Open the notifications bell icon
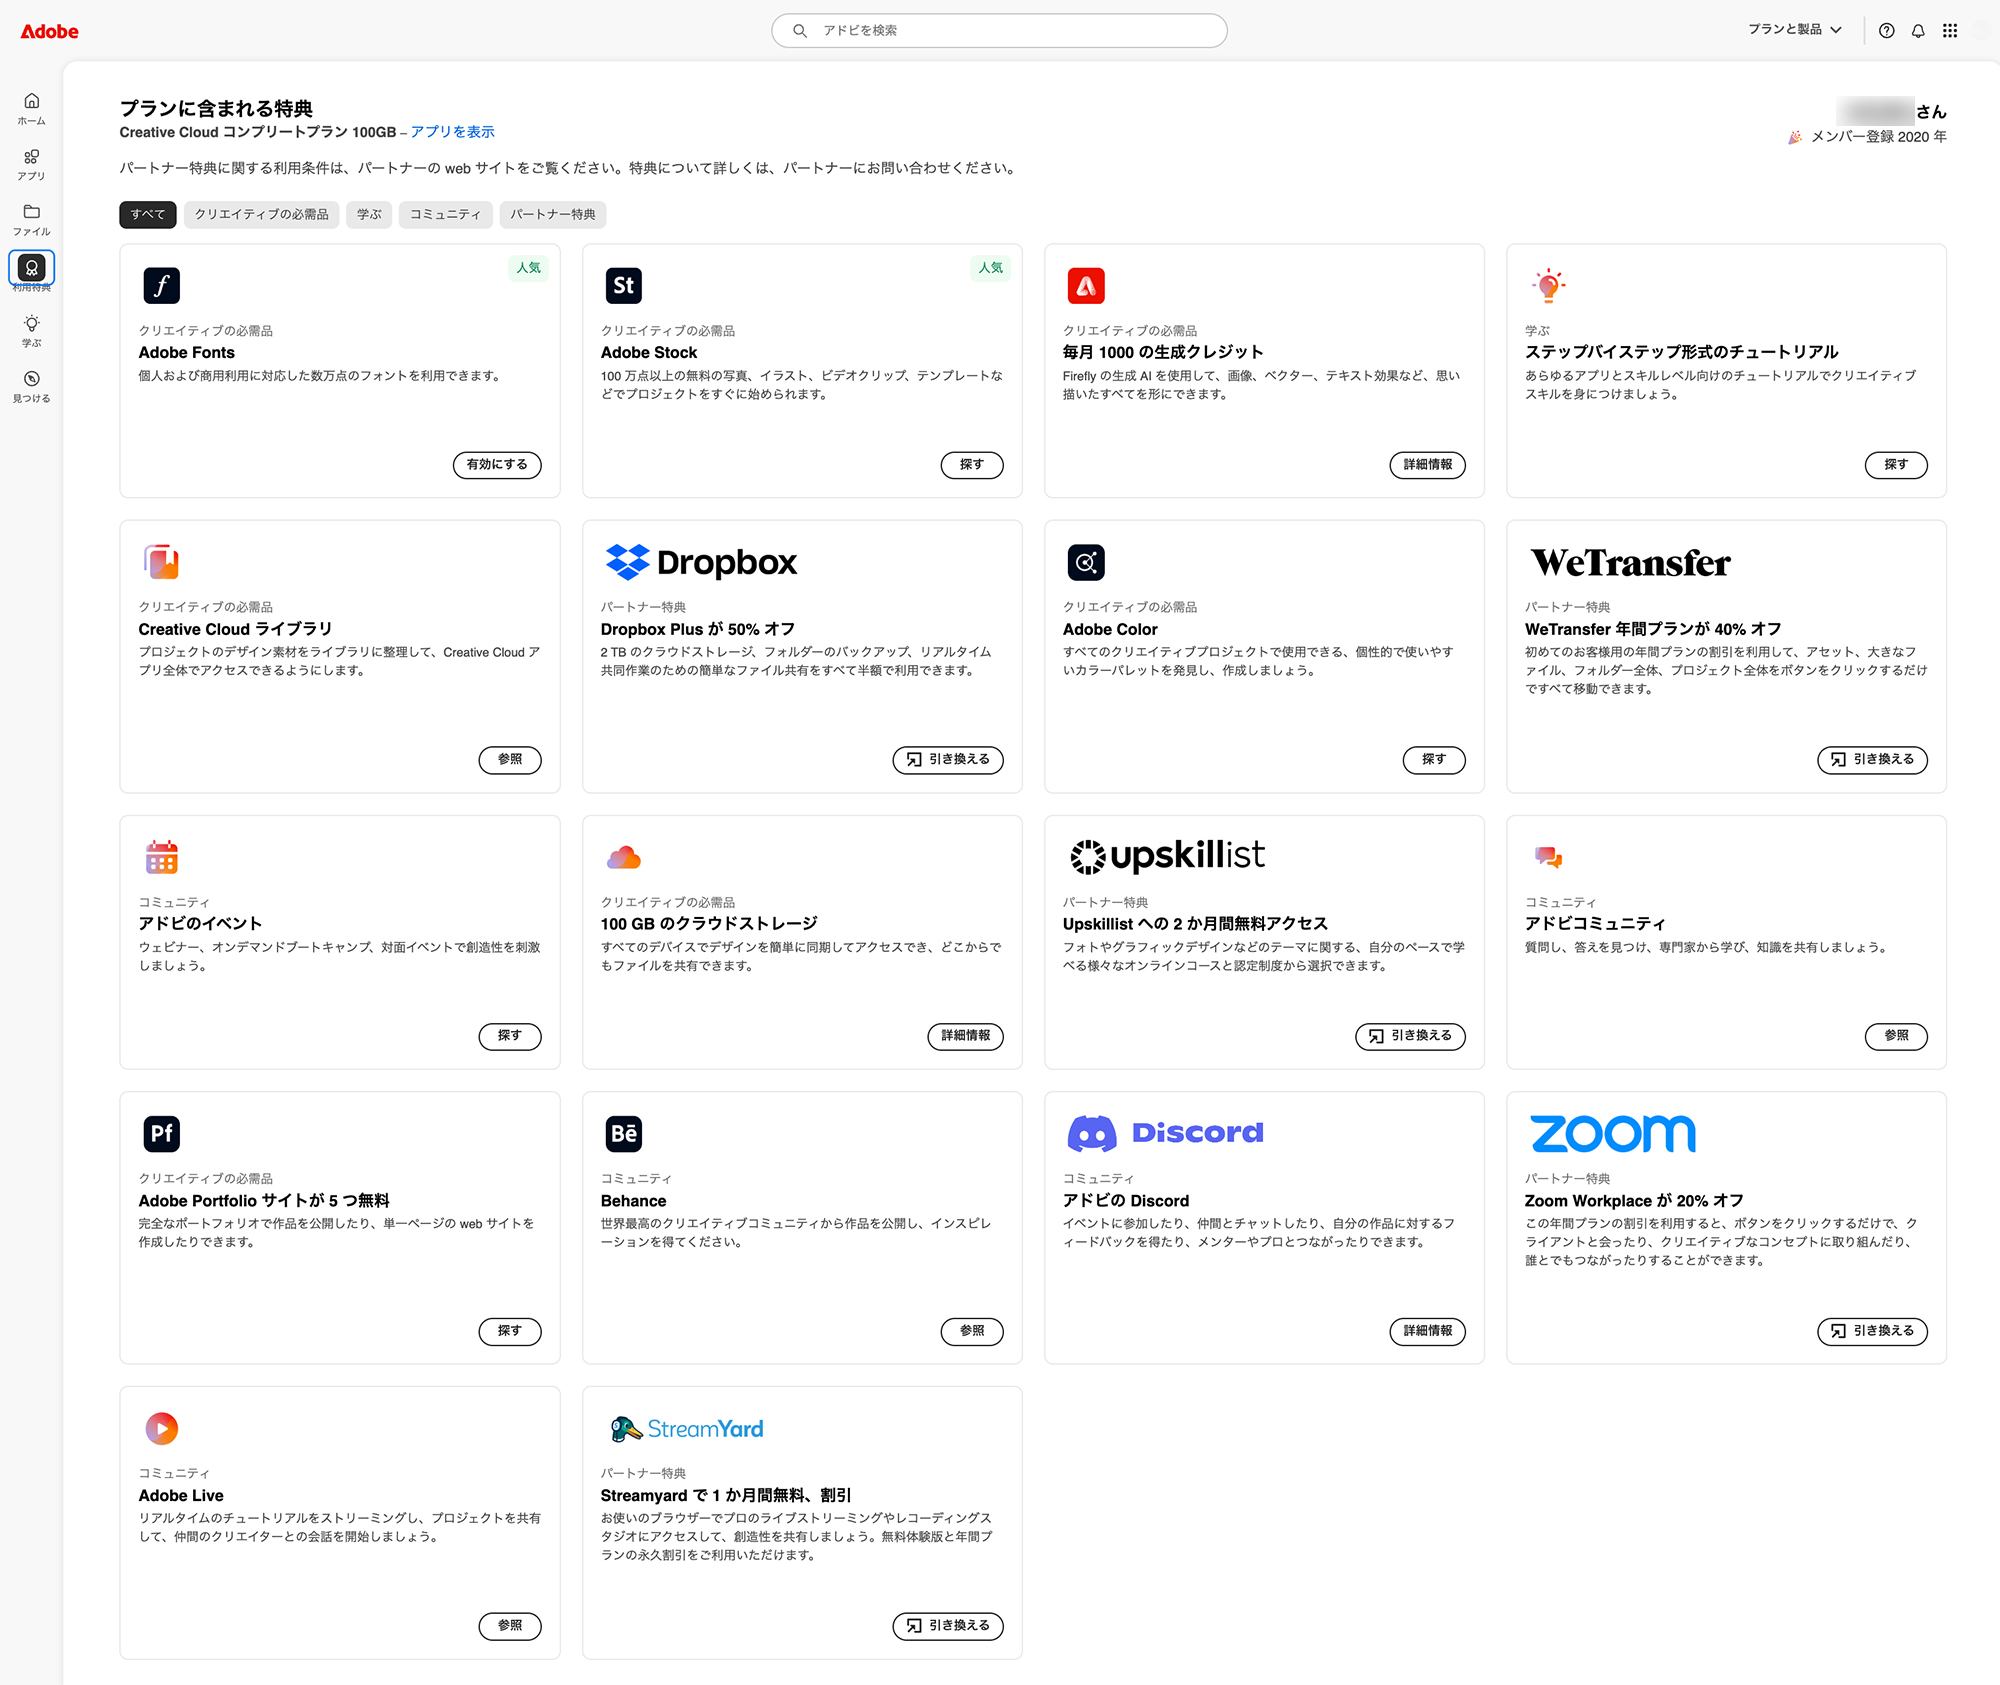Image resolution: width=2000 pixels, height=1685 pixels. [x=1918, y=31]
